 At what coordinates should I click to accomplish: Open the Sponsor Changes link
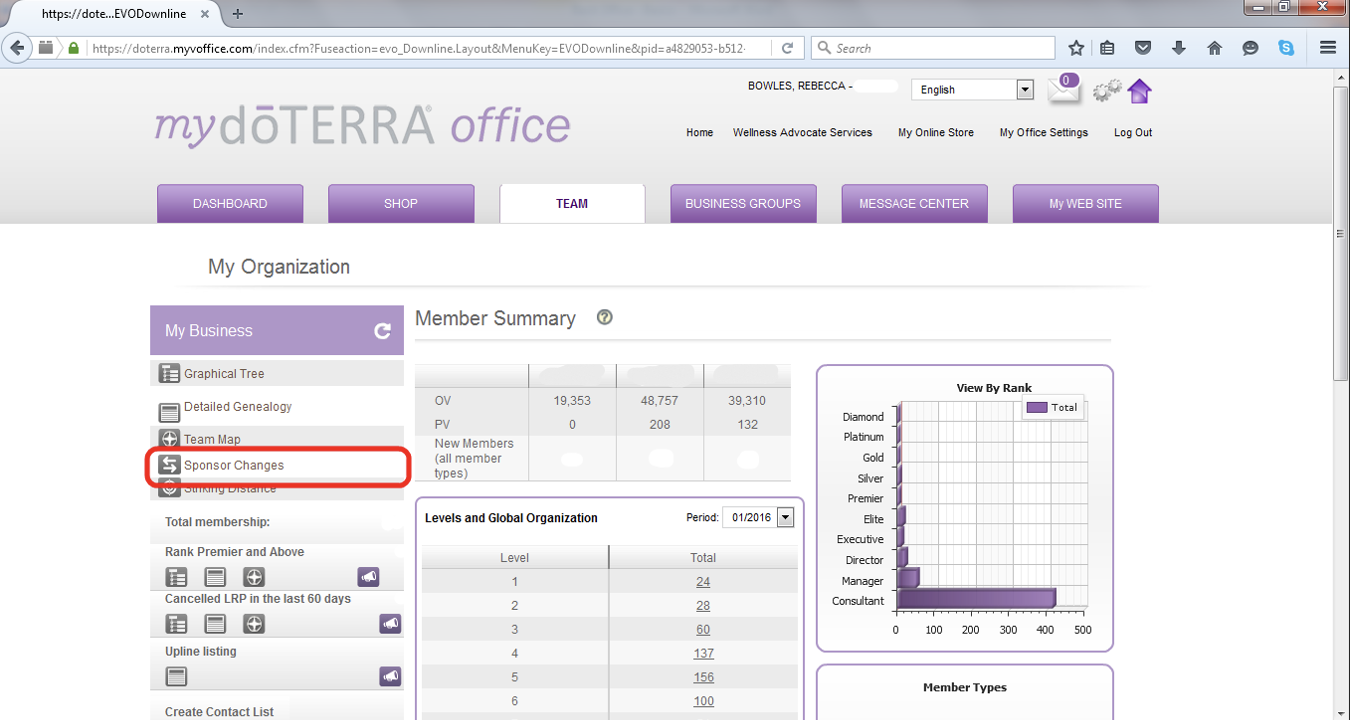pyautogui.click(x=234, y=465)
